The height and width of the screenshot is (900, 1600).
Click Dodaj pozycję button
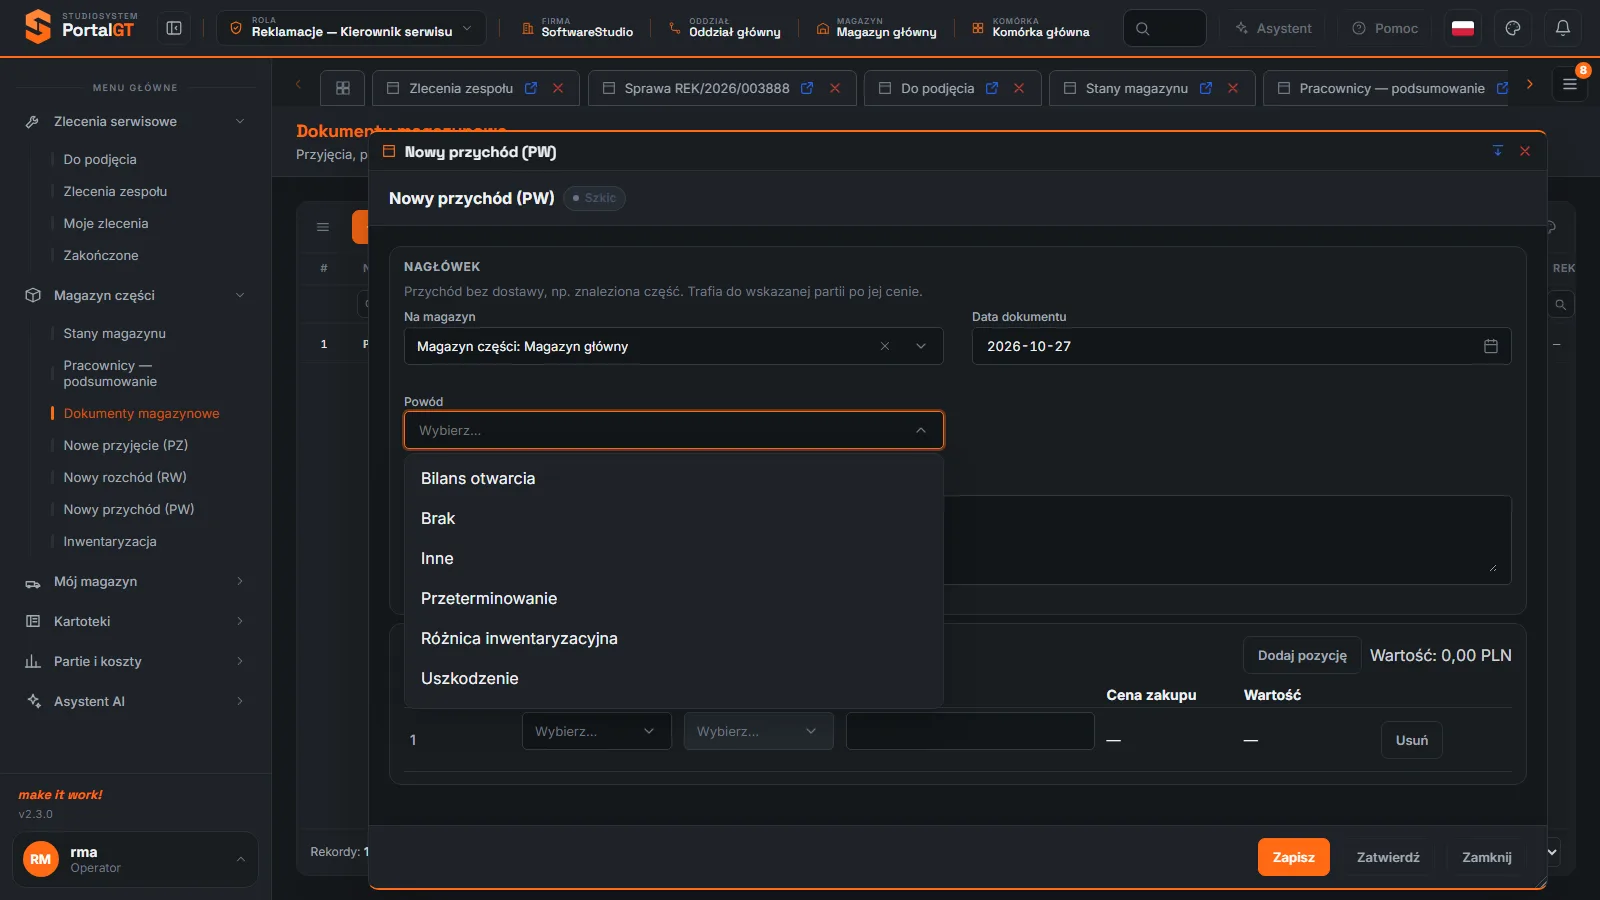1302,655
